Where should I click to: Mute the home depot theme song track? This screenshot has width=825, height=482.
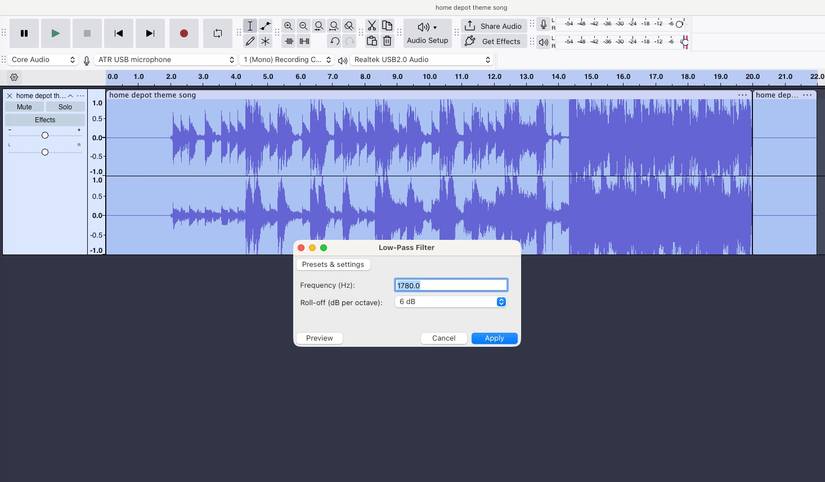(x=24, y=107)
